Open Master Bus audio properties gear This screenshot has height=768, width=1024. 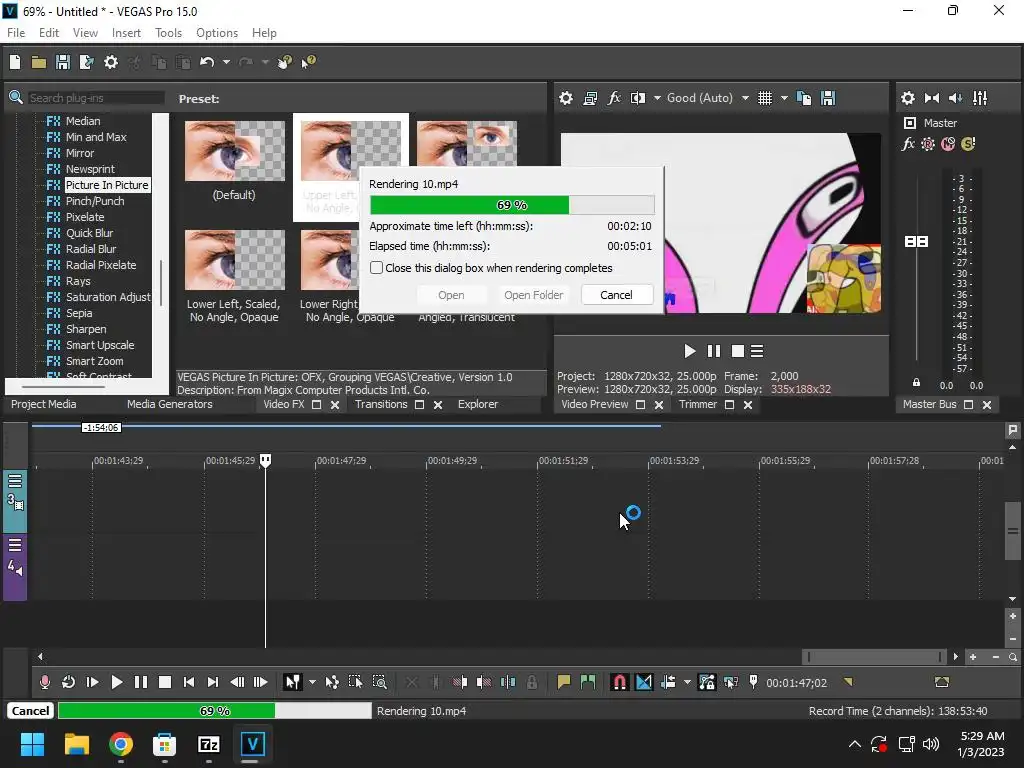[x=908, y=98]
